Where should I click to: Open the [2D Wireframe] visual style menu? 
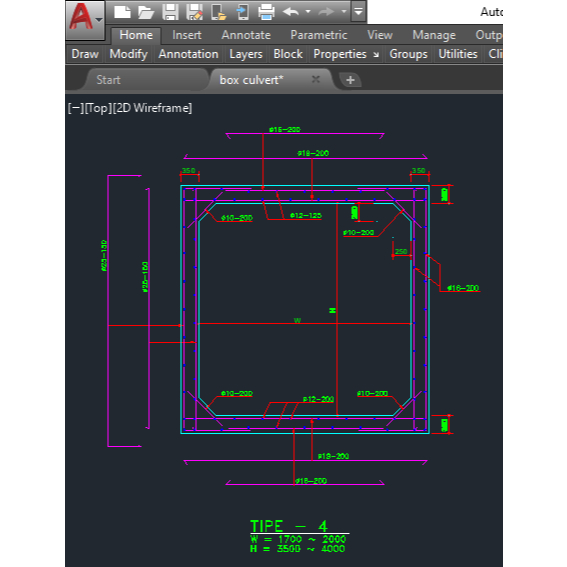pos(152,108)
